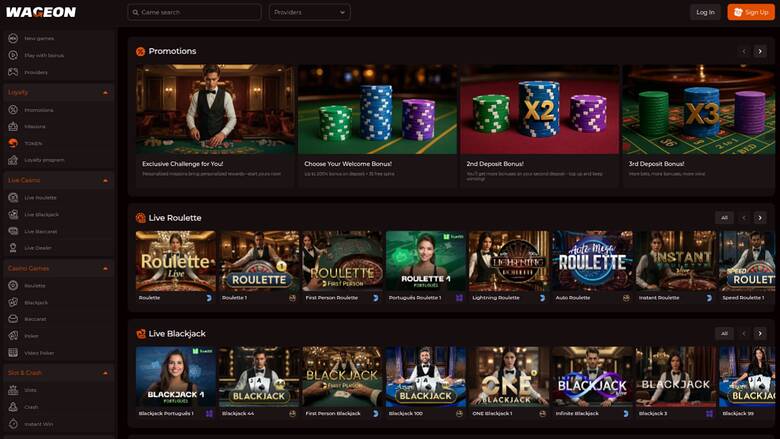The height and width of the screenshot is (439, 780).
Task: Open the Live Baccarat sidebar icon
Action: [x=13, y=231]
